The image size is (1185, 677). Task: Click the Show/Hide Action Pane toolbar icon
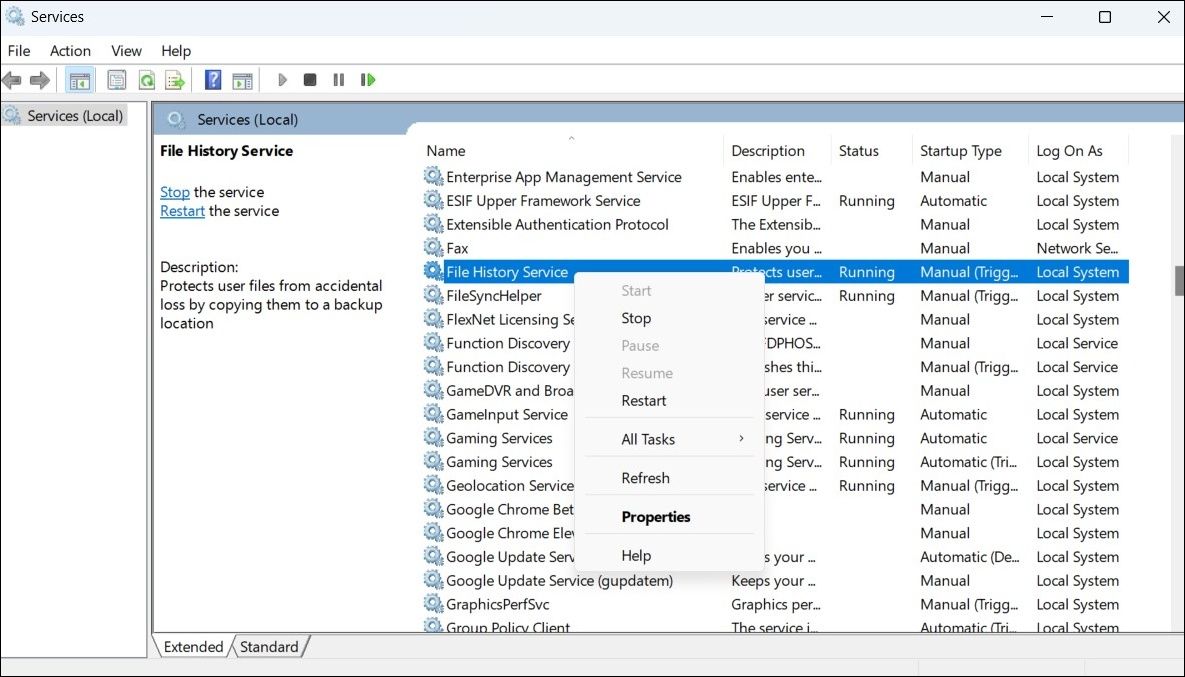pyautogui.click(x=242, y=79)
